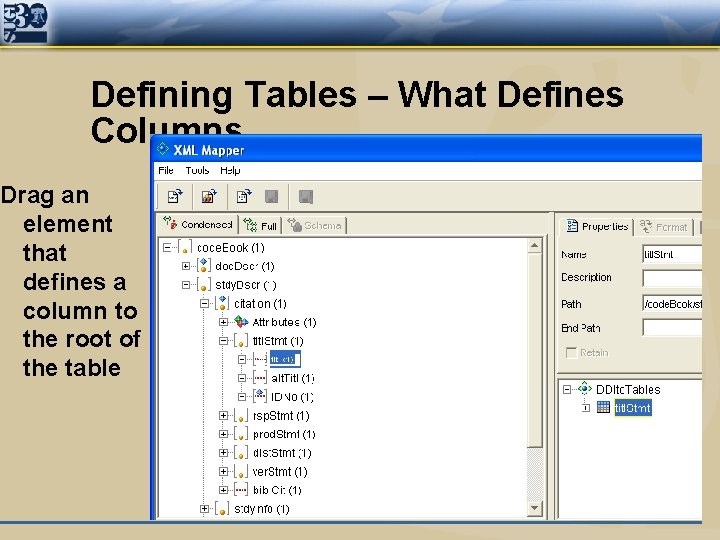
Task: Collapse the DDItcTables node
Action: [x=567, y=389]
